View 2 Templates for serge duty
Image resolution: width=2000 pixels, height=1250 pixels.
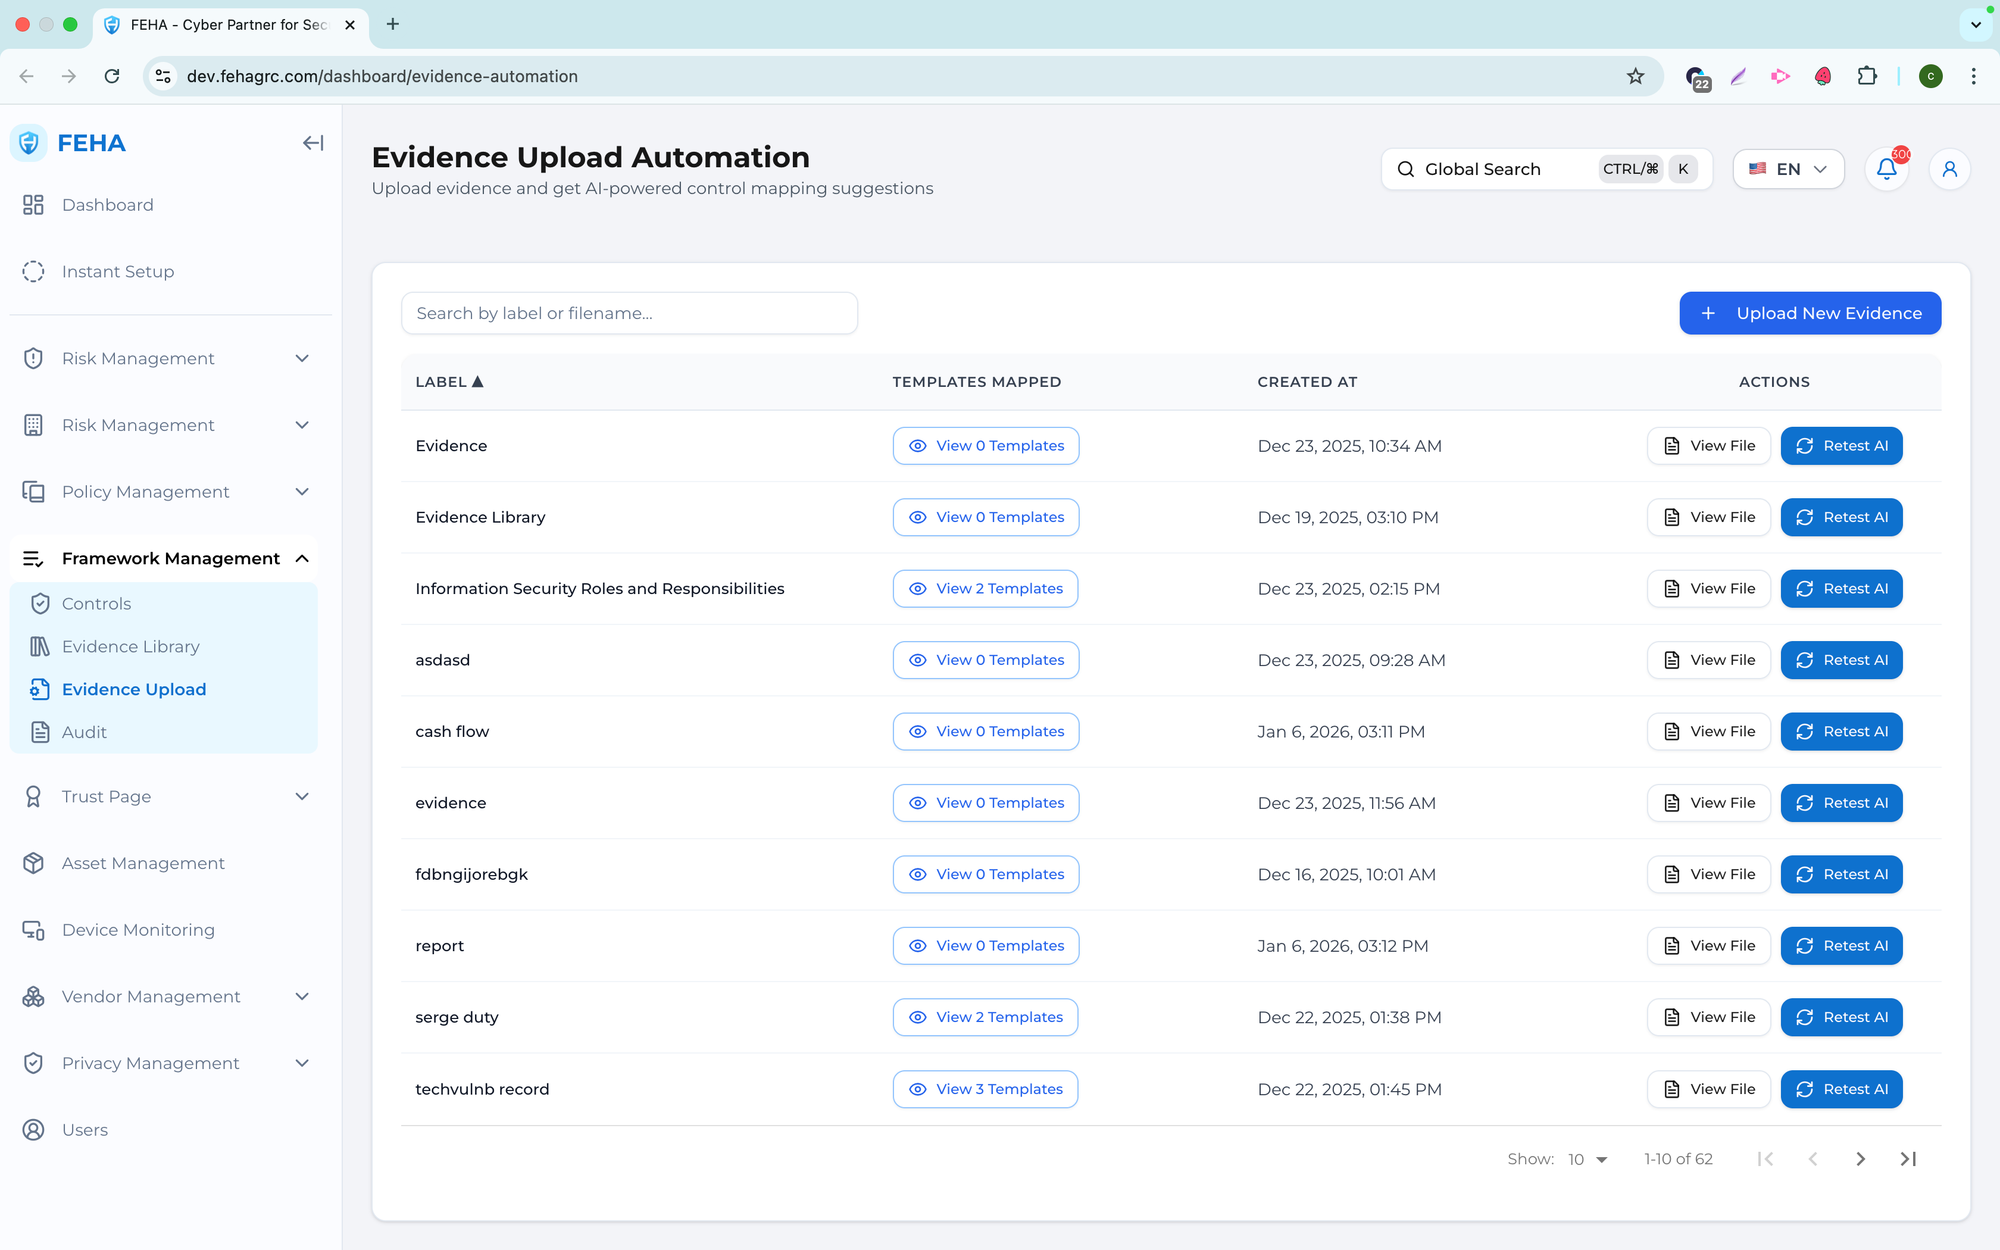pyautogui.click(x=985, y=1017)
